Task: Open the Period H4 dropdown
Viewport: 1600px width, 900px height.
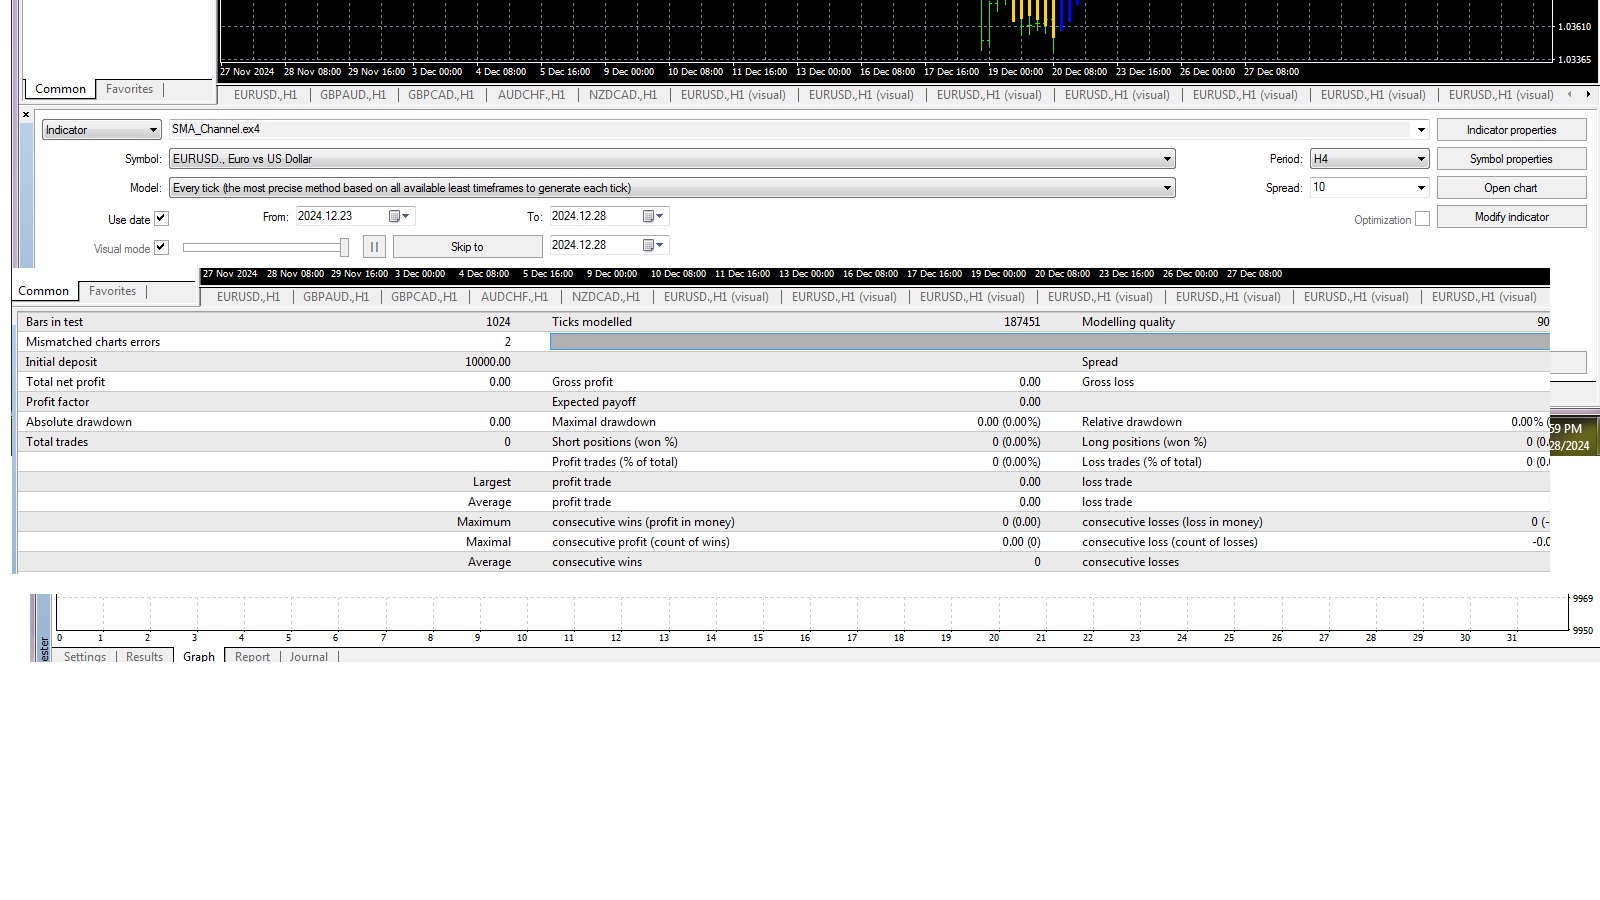Action: [x=1370, y=159]
